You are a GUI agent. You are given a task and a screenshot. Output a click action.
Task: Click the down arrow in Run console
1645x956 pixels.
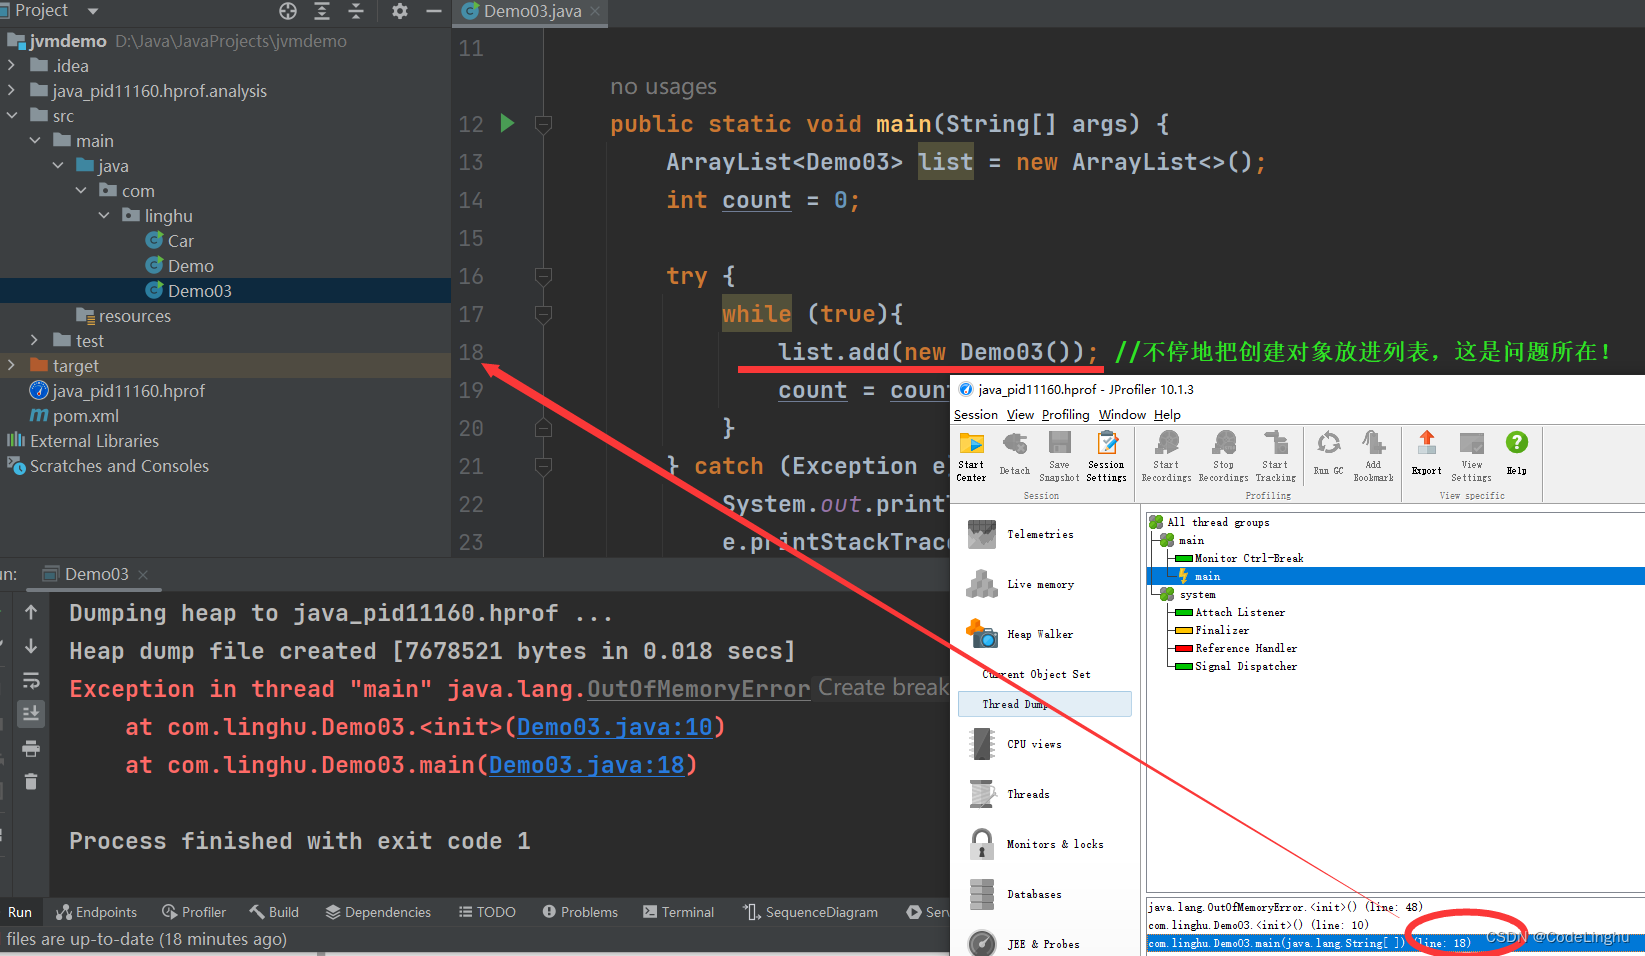coord(31,646)
